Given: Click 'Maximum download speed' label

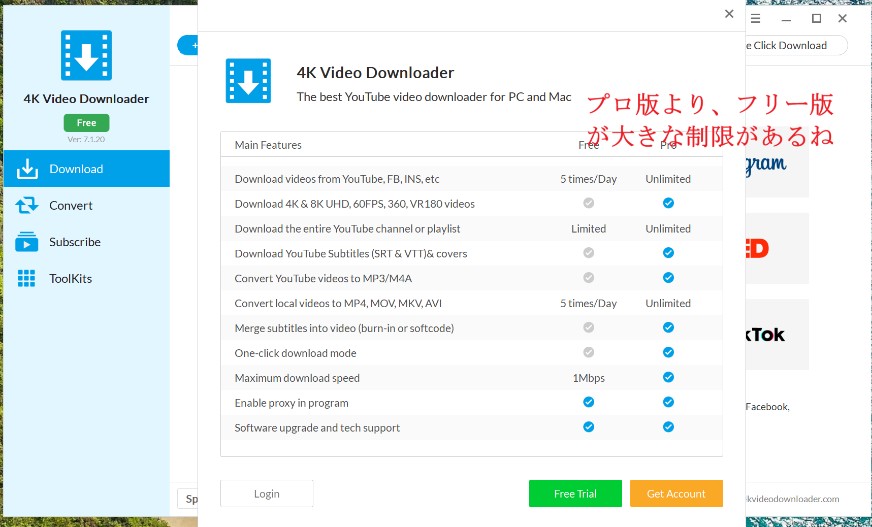Looking at the screenshot, I should pyautogui.click(x=297, y=378).
